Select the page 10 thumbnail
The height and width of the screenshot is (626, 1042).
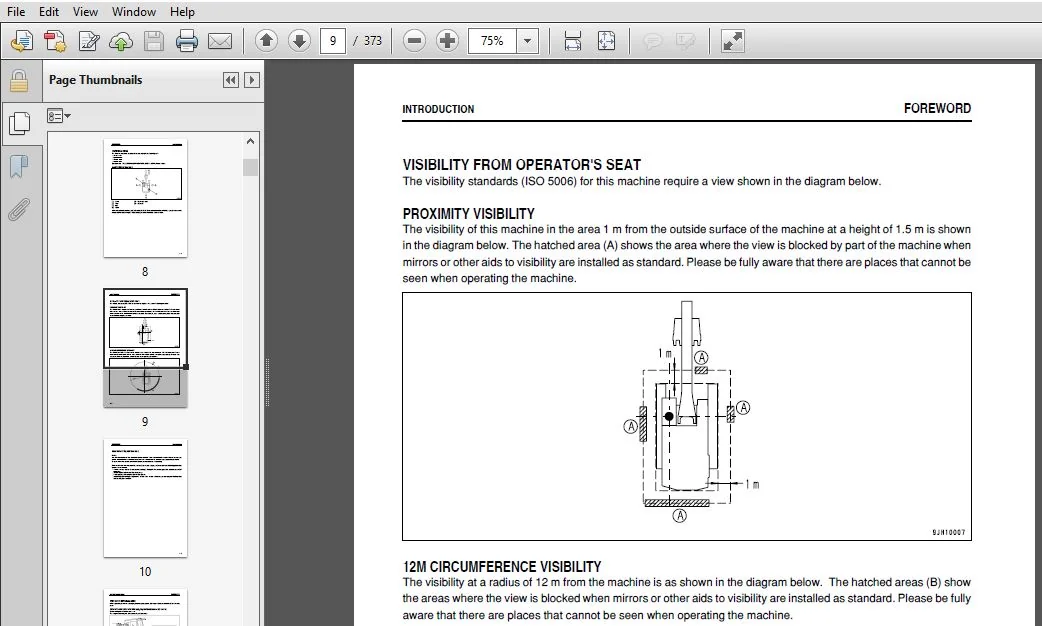[145, 498]
